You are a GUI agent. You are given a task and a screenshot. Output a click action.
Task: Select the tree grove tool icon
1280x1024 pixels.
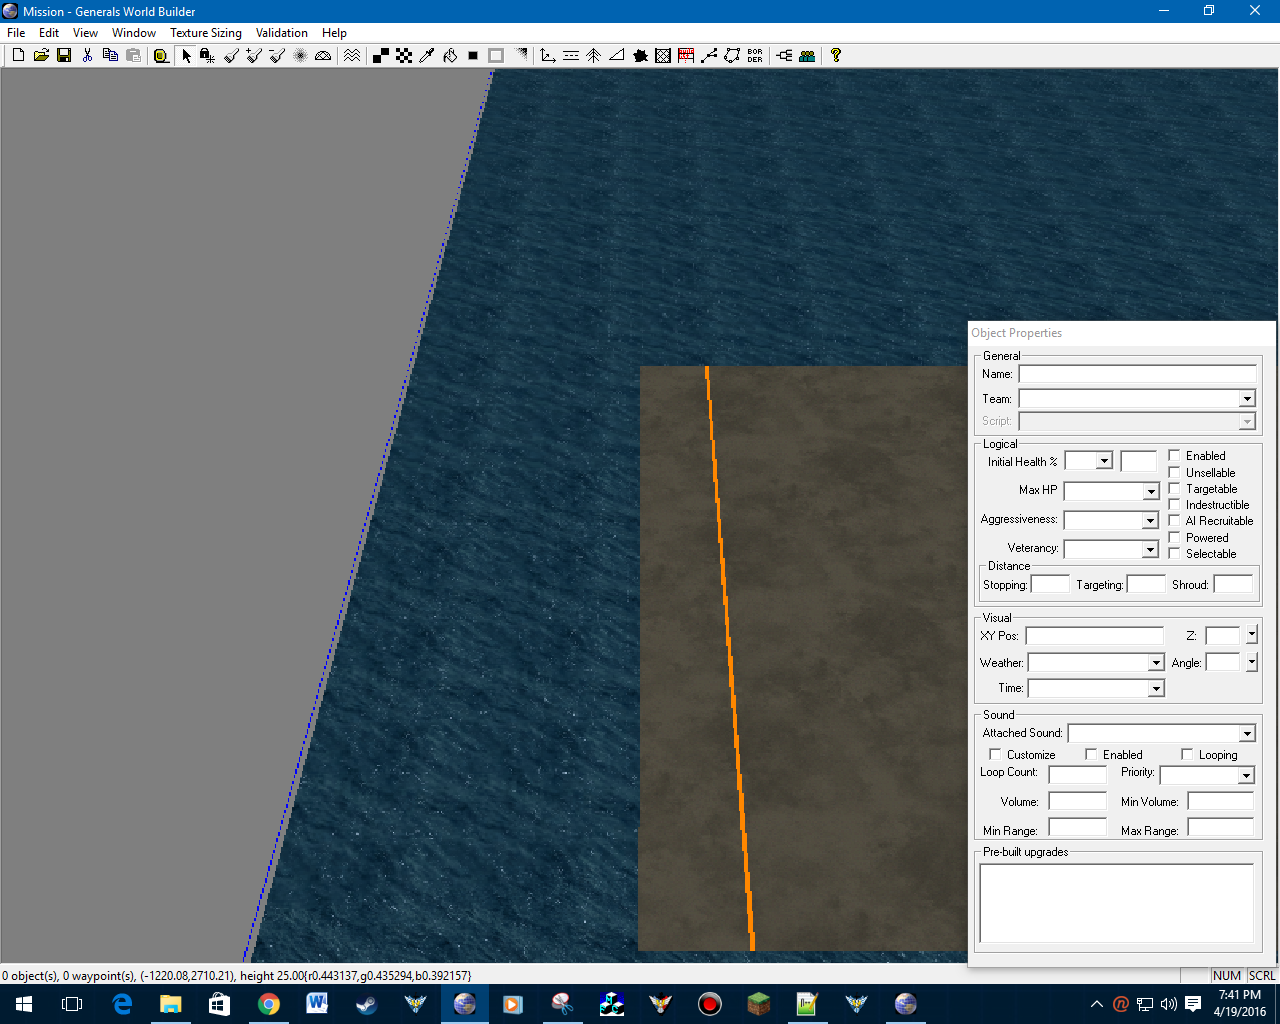click(x=594, y=56)
